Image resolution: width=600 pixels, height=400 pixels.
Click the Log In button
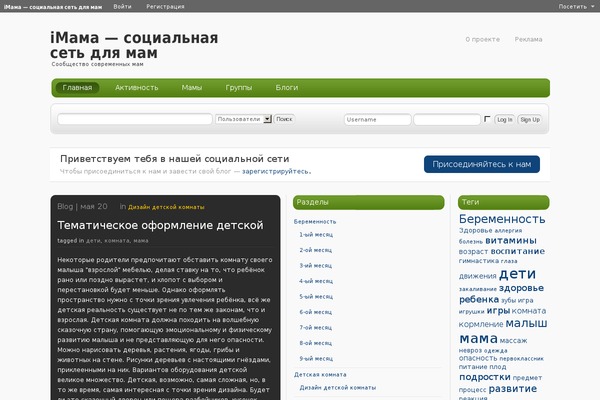[505, 119]
